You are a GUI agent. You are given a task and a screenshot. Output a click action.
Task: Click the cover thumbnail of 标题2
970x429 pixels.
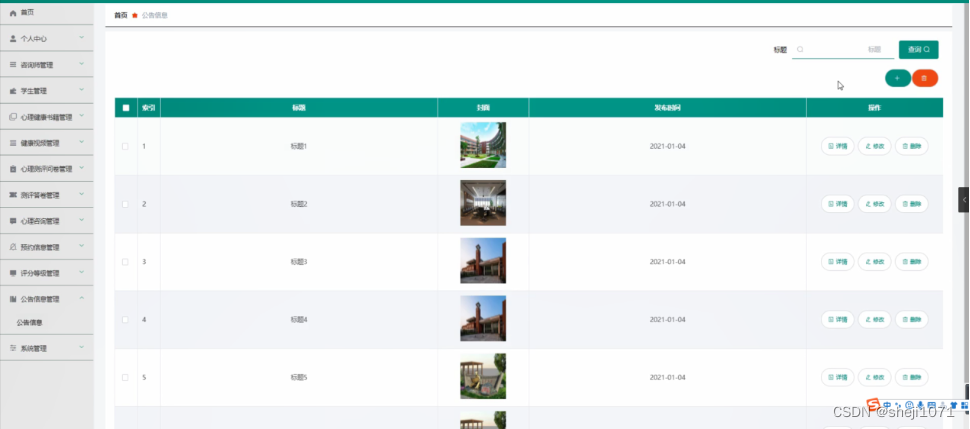point(483,203)
